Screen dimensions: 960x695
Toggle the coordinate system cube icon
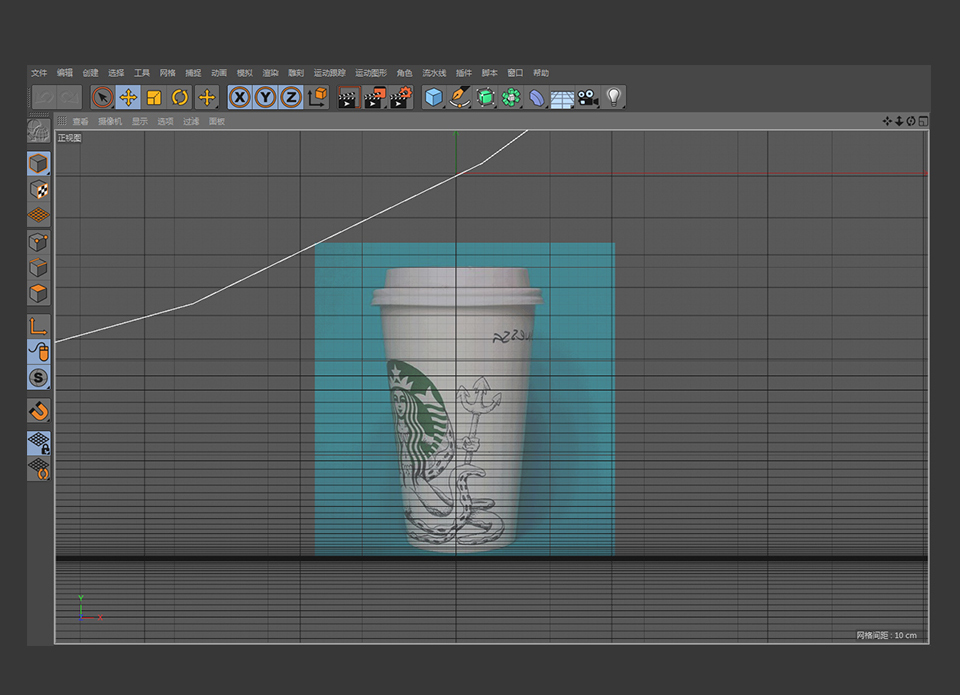click(317, 97)
